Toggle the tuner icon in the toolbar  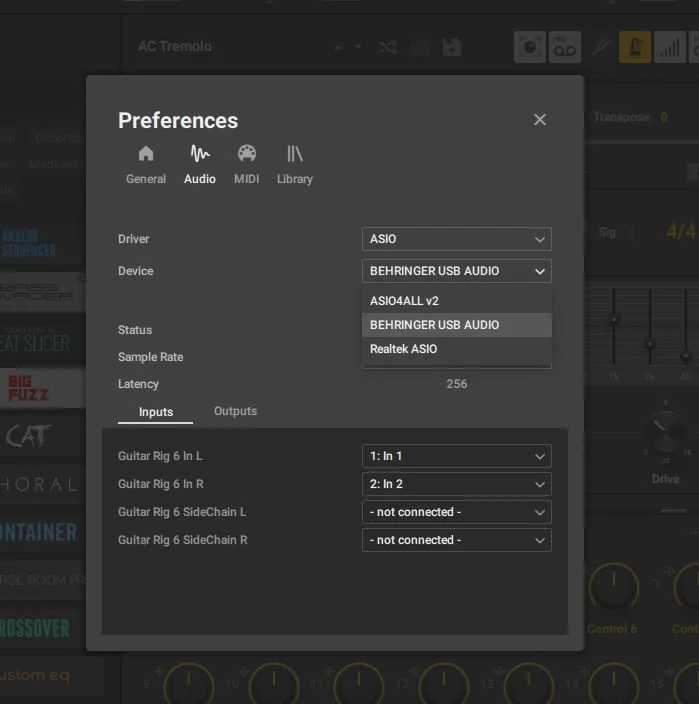point(601,47)
